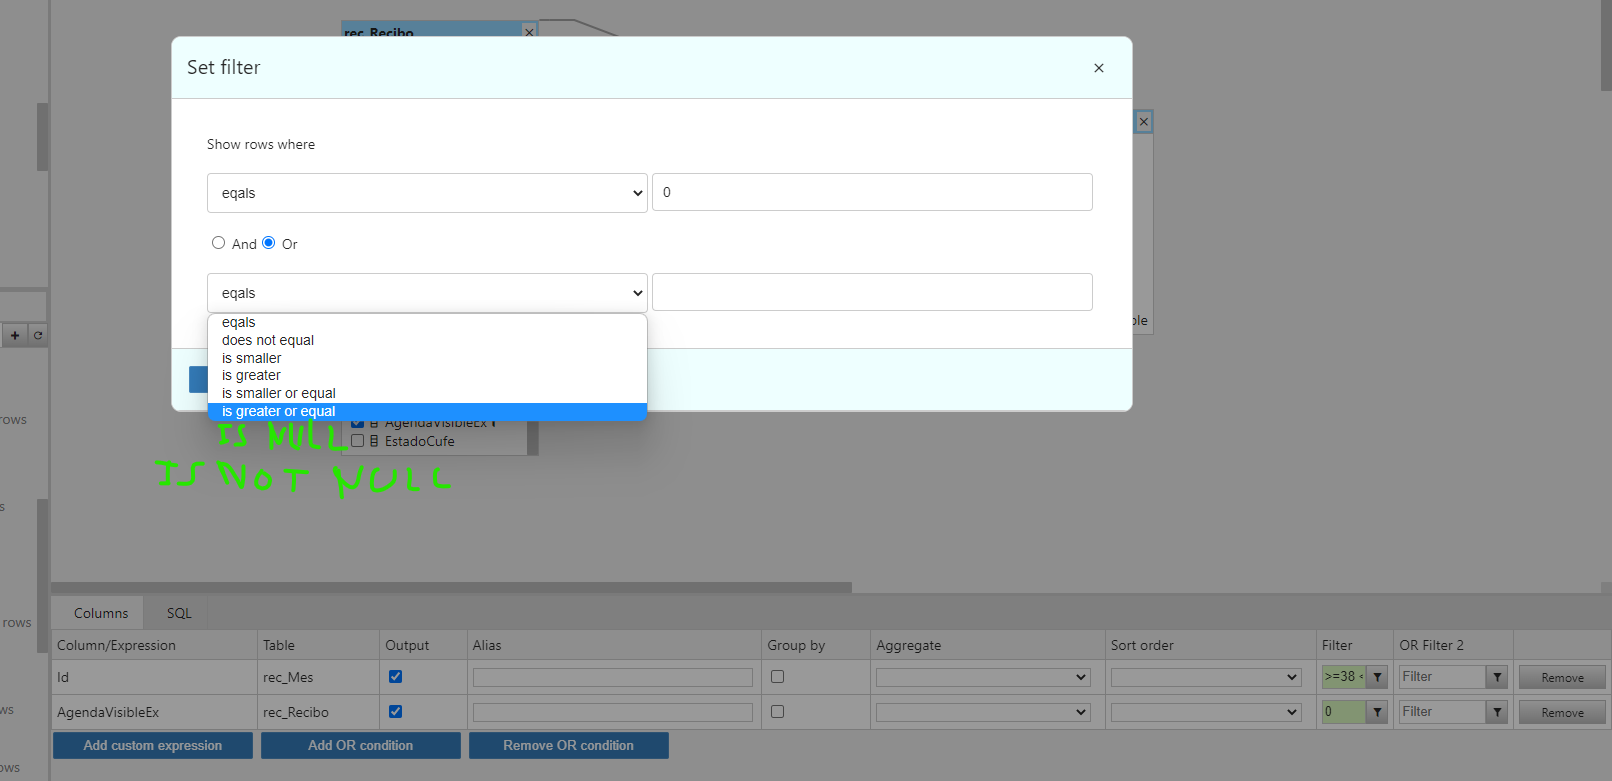The width and height of the screenshot is (1612, 781).
Task: Switch to the Columns tab
Action: point(101,613)
